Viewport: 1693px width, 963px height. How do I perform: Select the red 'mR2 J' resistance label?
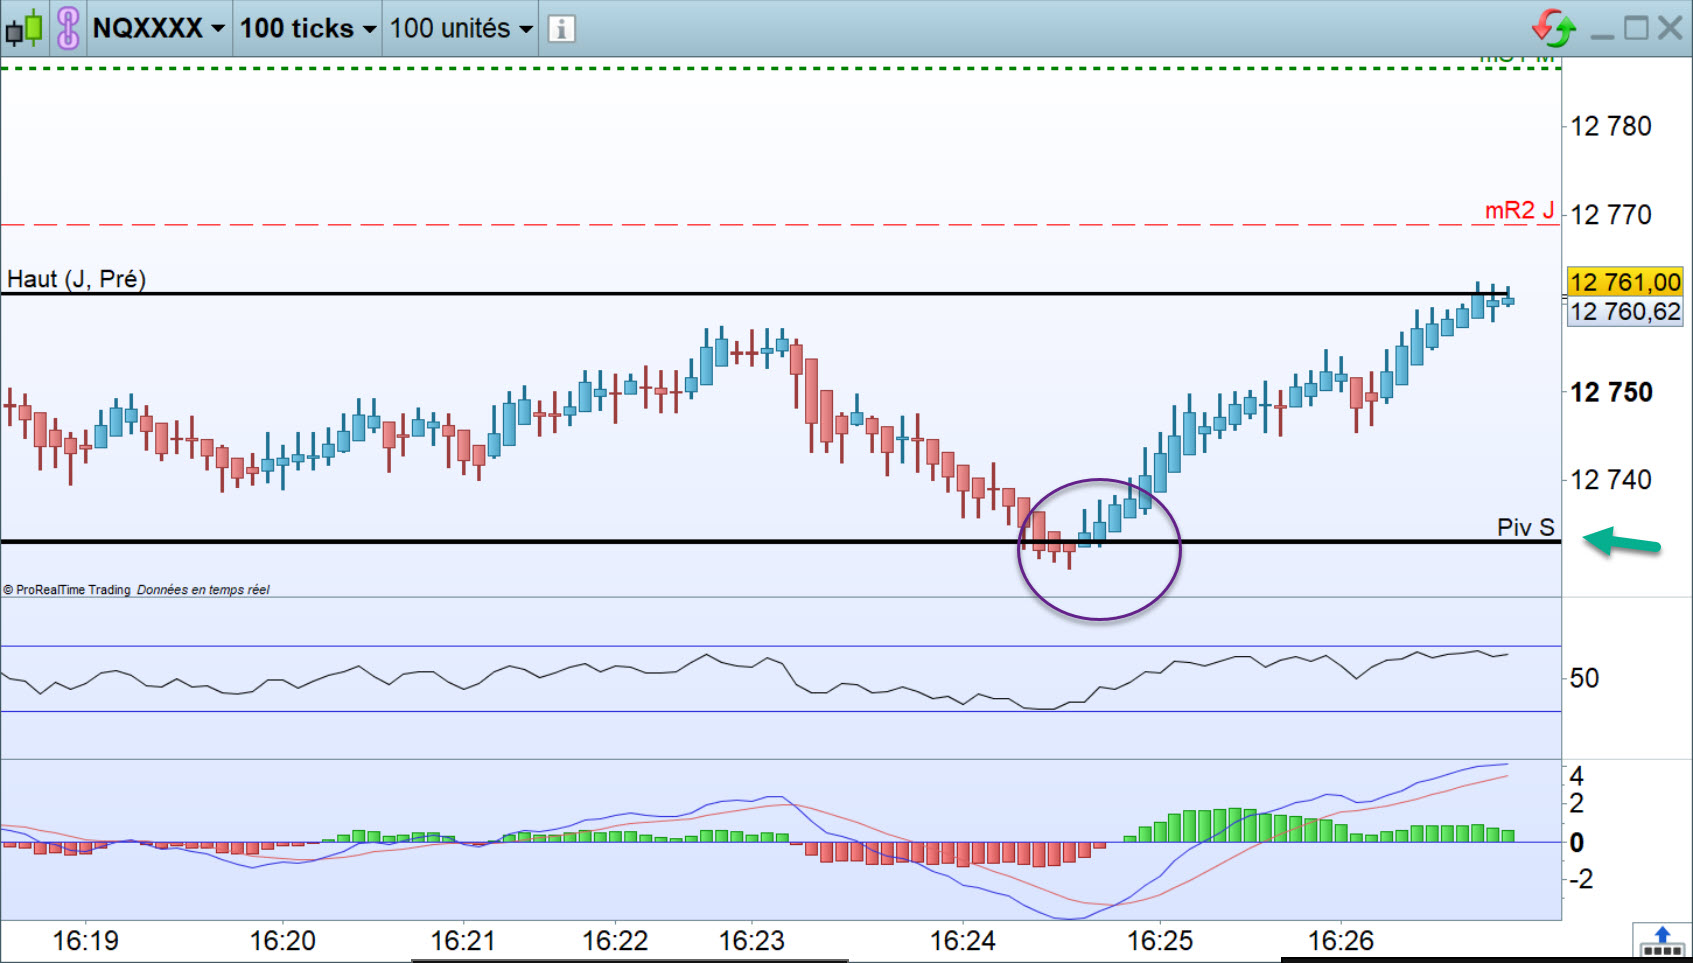pos(1519,210)
